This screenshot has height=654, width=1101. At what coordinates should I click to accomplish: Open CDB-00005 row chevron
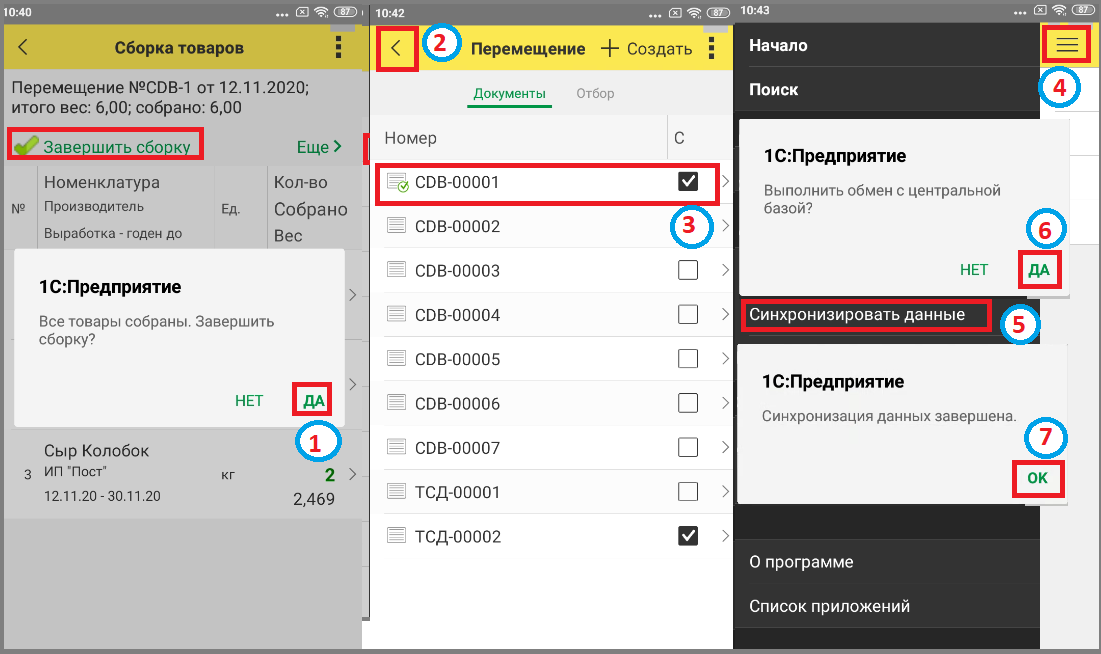725,358
